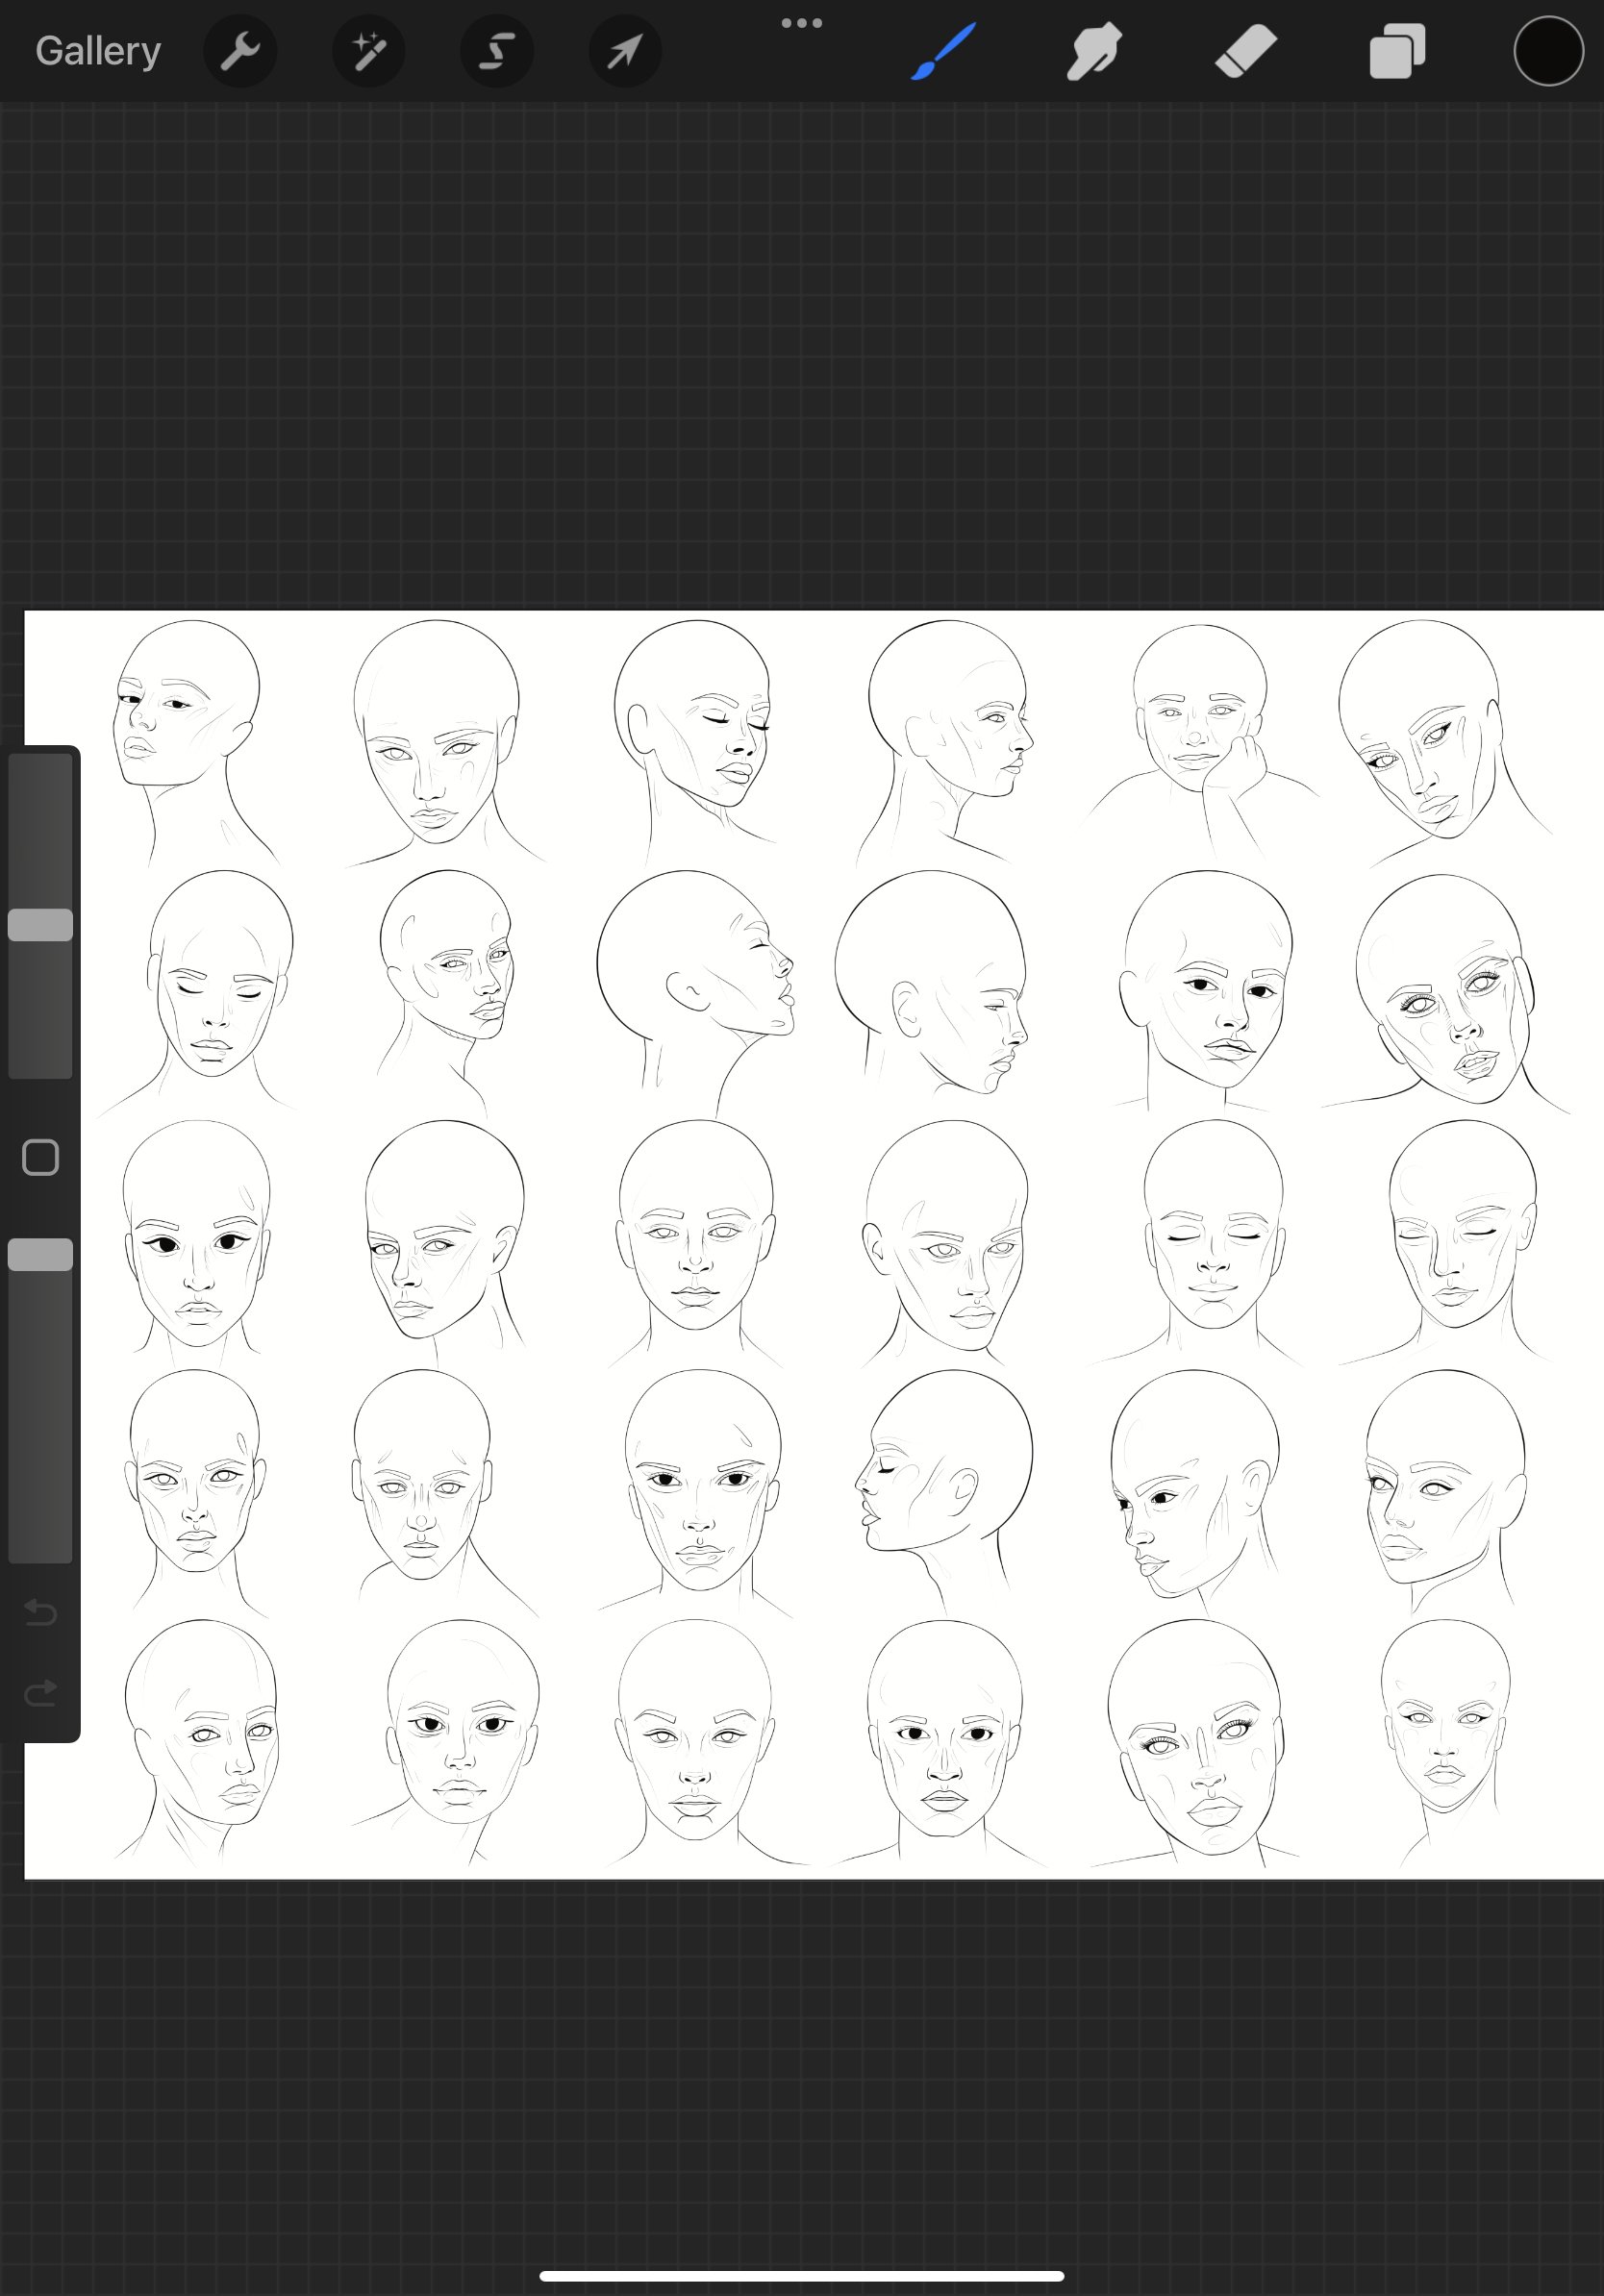Open the Actions menu with the wrench icon
The height and width of the screenshot is (2296, 1604).
[240, 50]
